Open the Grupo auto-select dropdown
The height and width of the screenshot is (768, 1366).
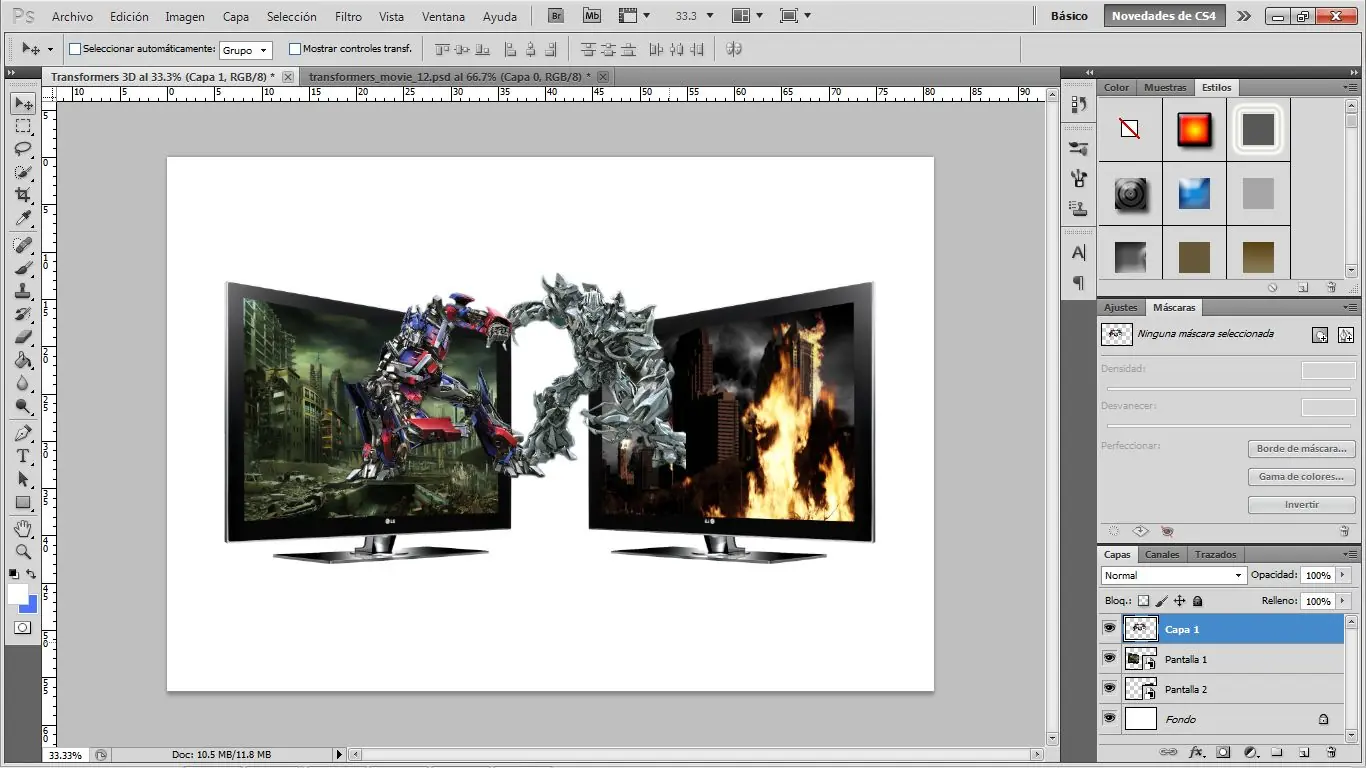(x=245, y=50)
